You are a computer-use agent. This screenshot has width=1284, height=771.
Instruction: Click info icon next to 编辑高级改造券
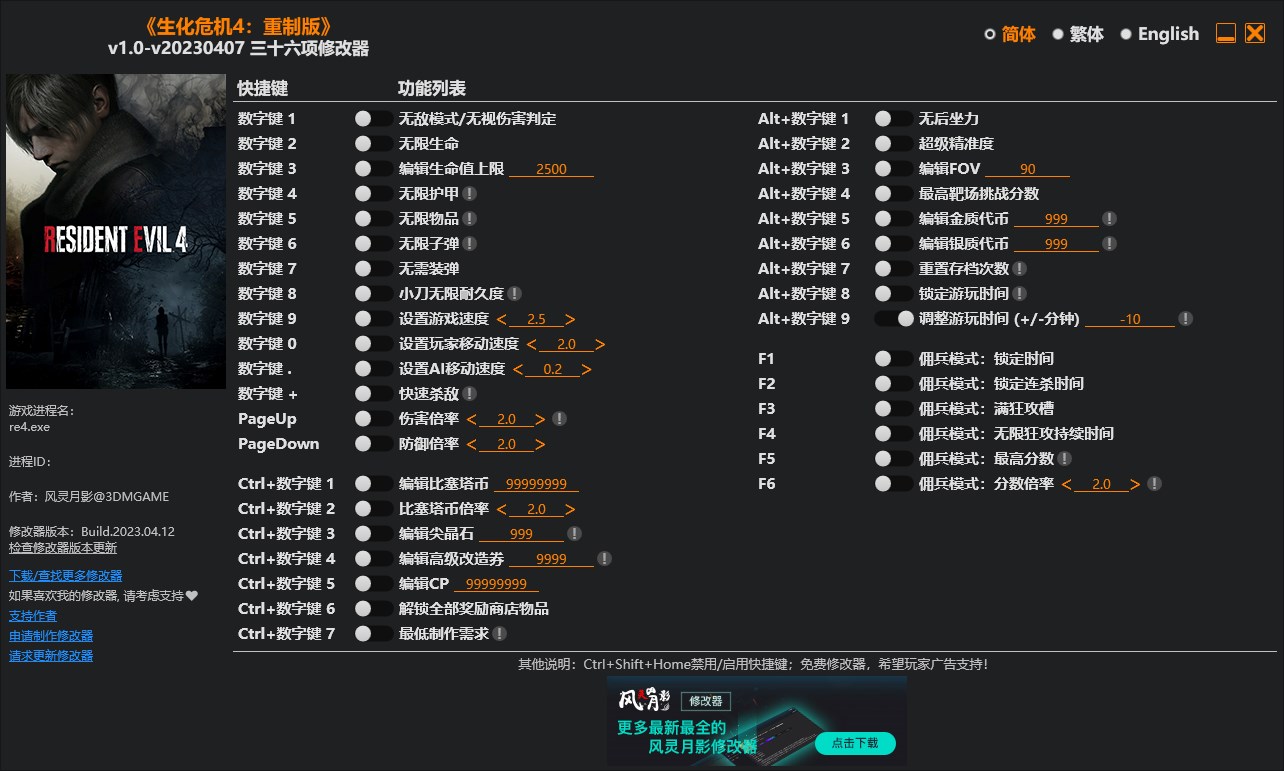(x=604, y=558)
